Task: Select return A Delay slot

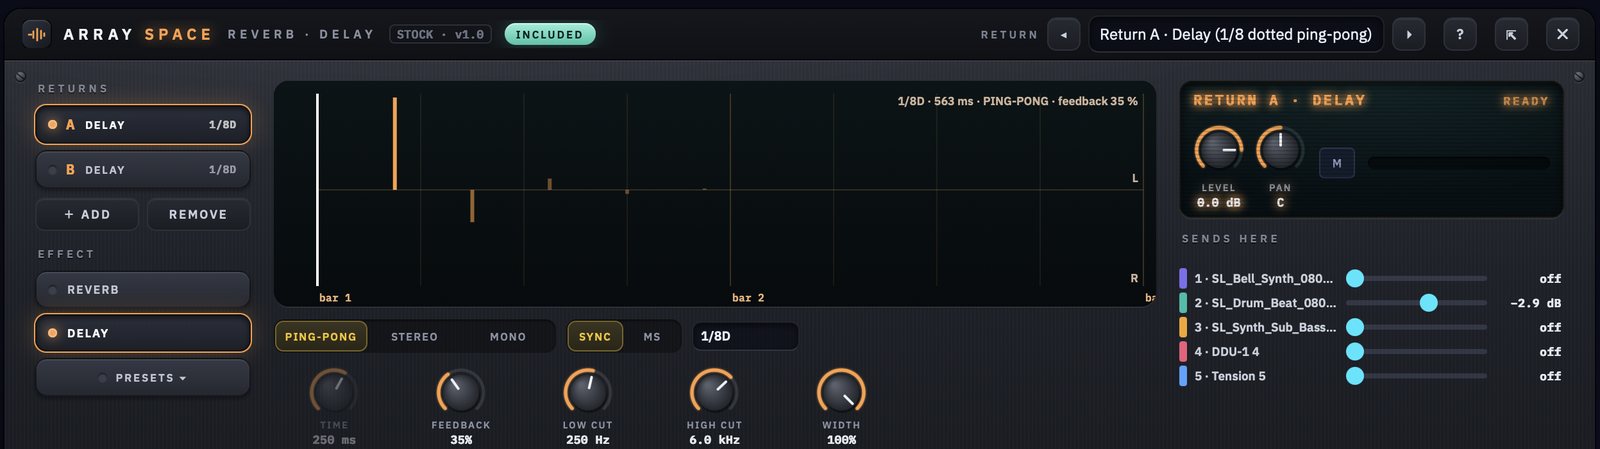Action: [143, 125]
